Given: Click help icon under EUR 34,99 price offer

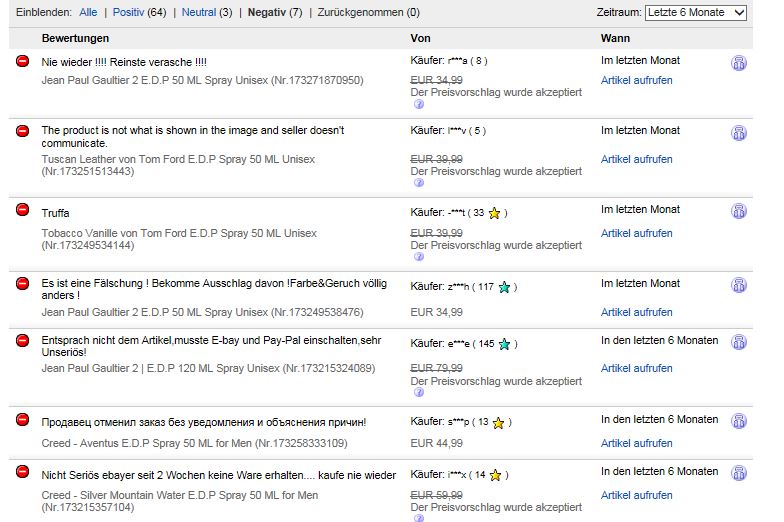Looking at the screenshot, I should [419, 104].
